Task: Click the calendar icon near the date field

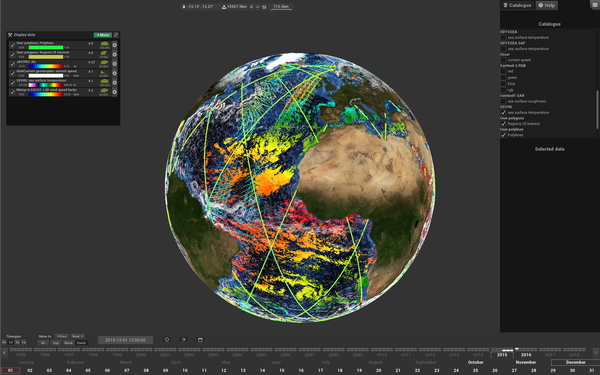Action: coord(200,339)
